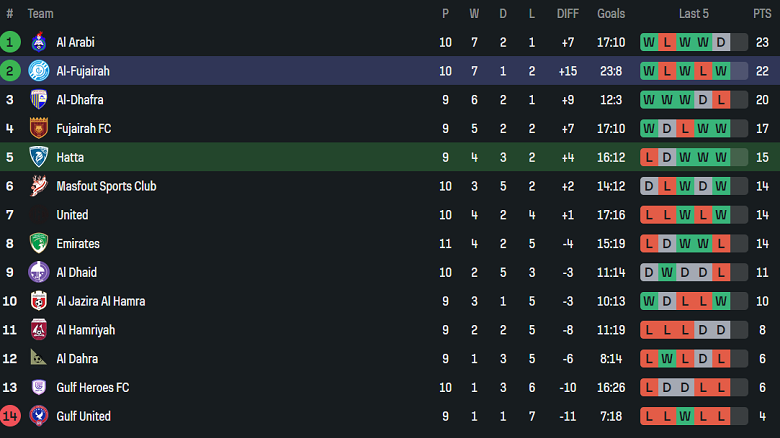Click Al-Dhafra's latest loss result badge
Screen dimensions: 780x438
(x=720, y=100)
